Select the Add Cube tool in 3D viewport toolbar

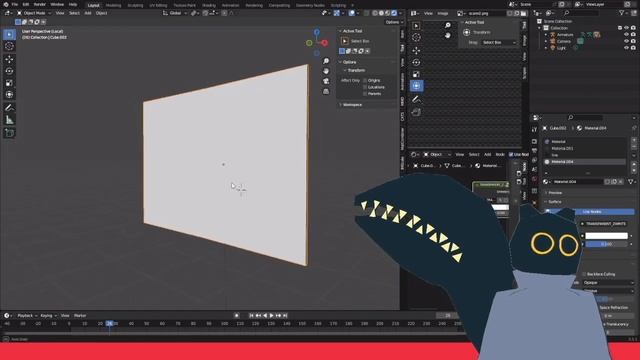coord(9,133)
